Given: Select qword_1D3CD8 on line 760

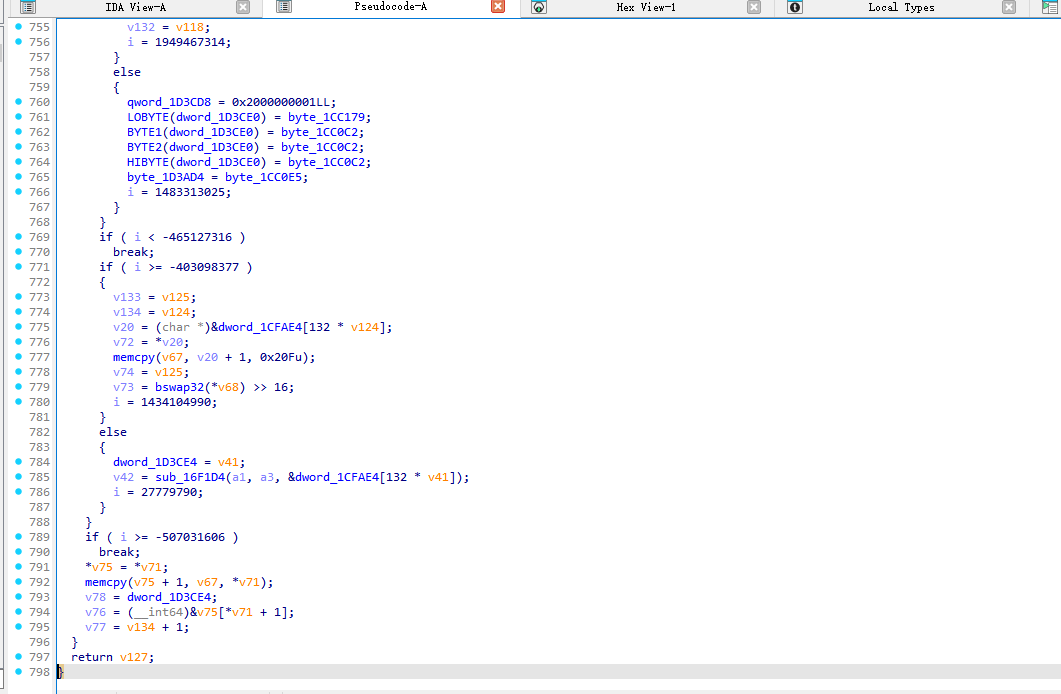Looking at the screenshot, I should [168, 102].
